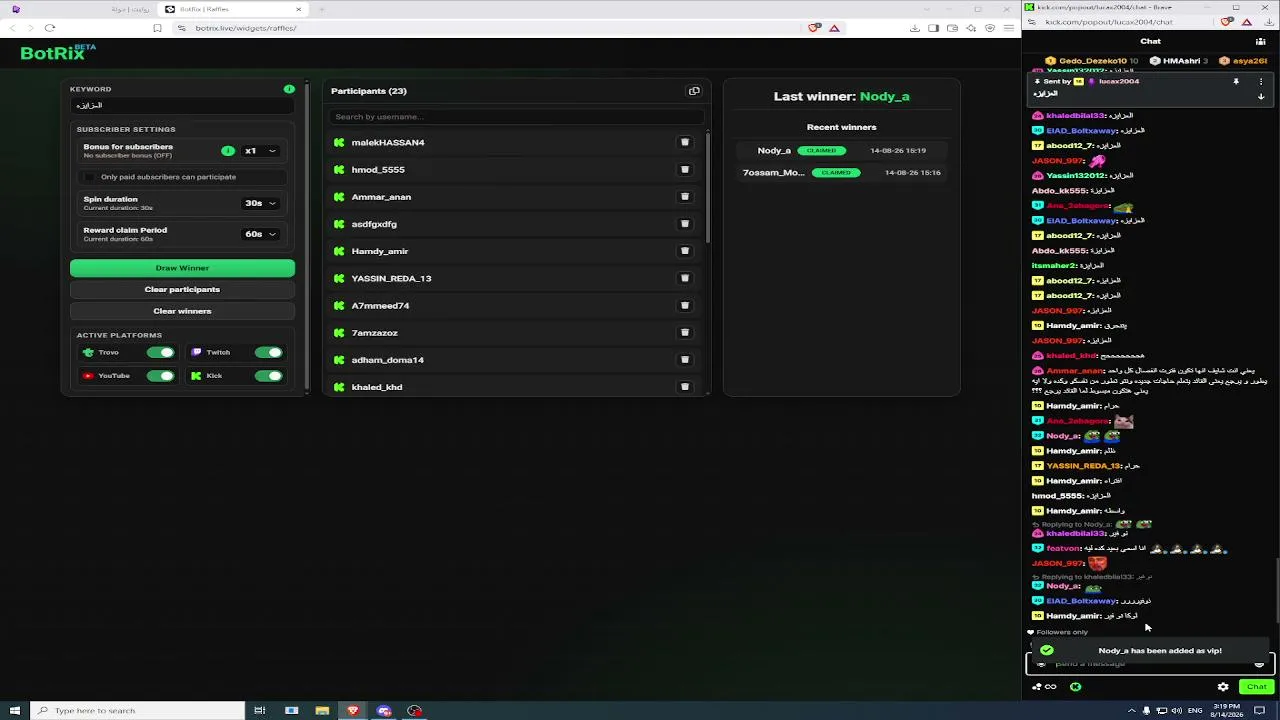Close the BotRix | Raffles tab
The width and height of the screenshot is (1280, 720).
(x=298, y=9)
